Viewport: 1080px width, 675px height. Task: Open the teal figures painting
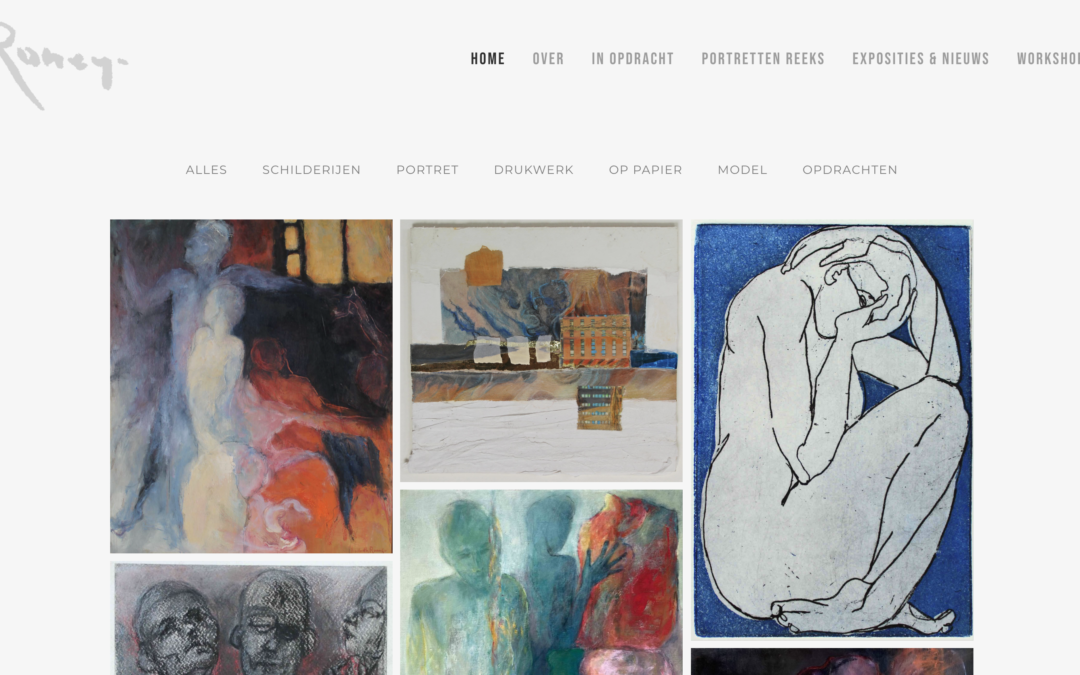click(x=541, y=583)
